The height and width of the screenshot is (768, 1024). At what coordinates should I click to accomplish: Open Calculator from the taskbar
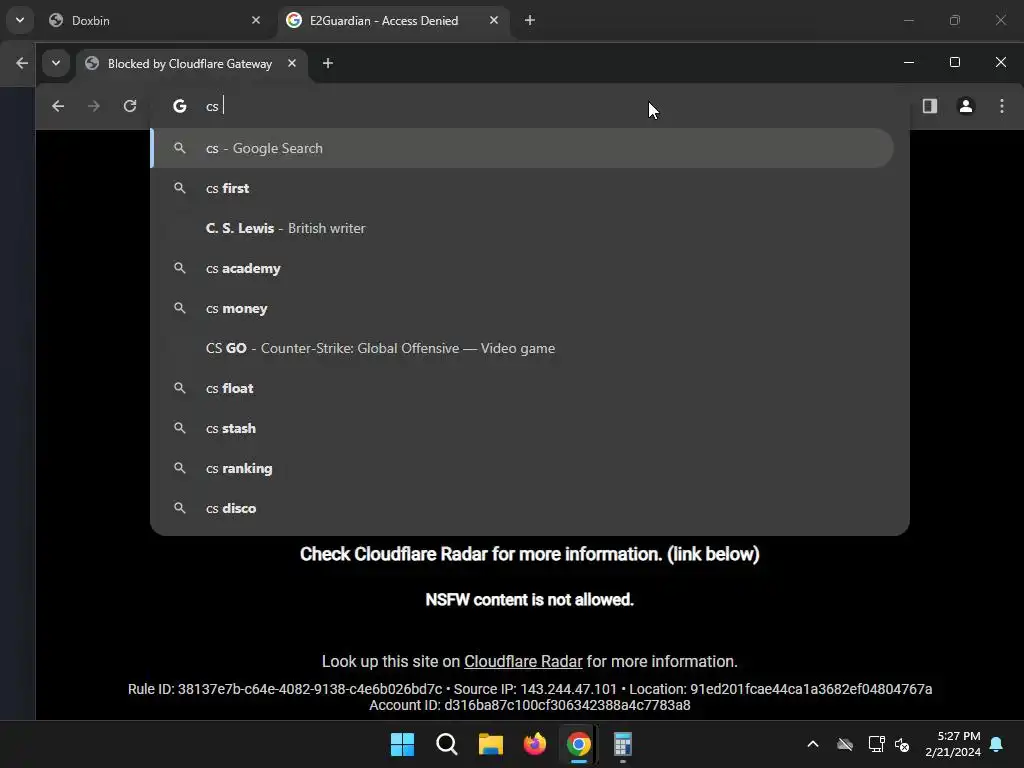(623, 744)
